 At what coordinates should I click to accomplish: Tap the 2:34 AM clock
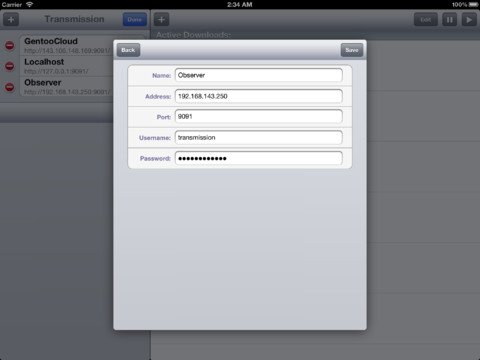(240, 4)
